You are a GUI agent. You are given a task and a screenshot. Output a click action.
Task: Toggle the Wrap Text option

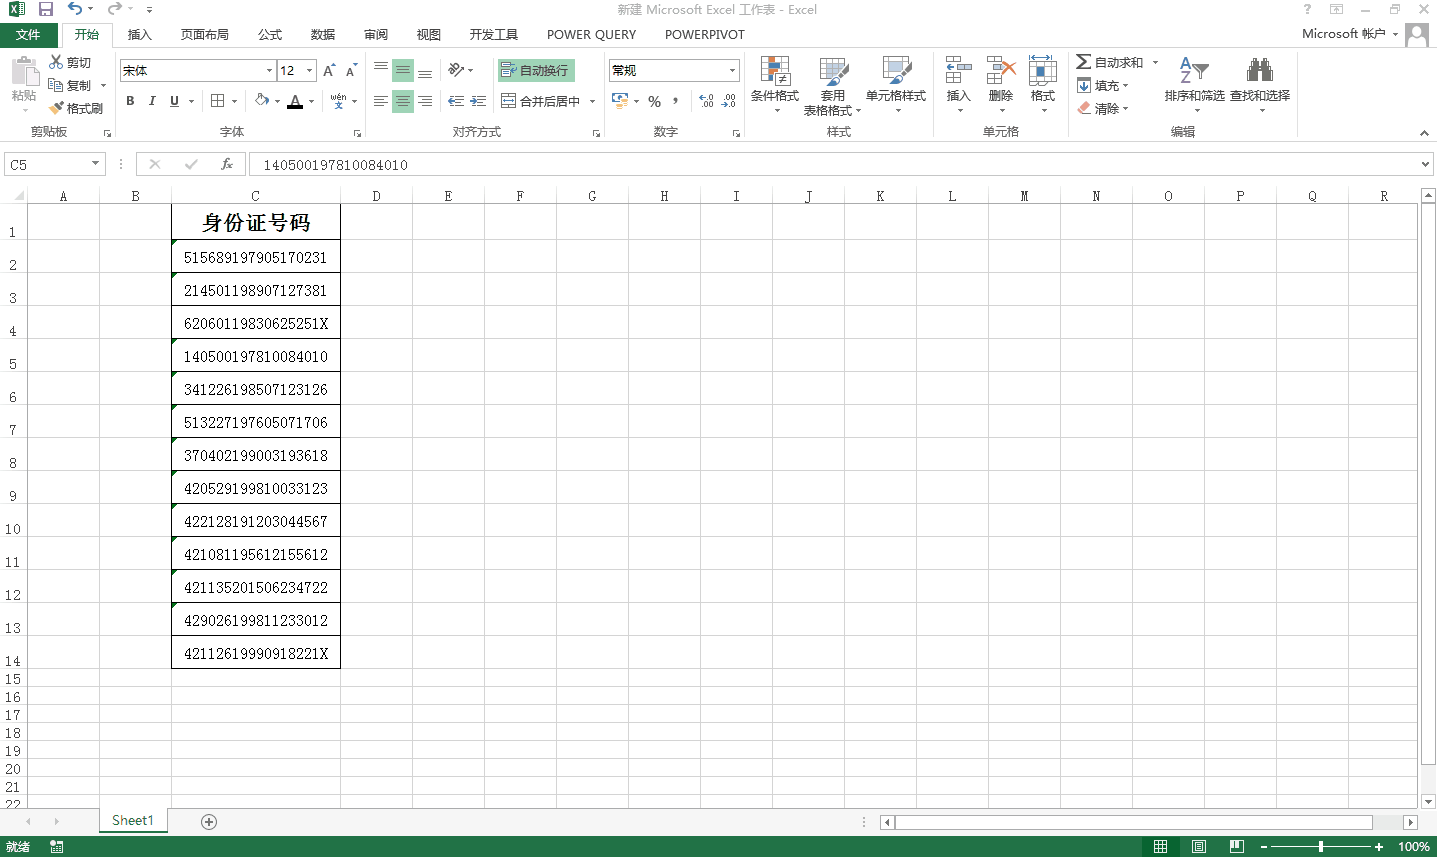point(536,70)
